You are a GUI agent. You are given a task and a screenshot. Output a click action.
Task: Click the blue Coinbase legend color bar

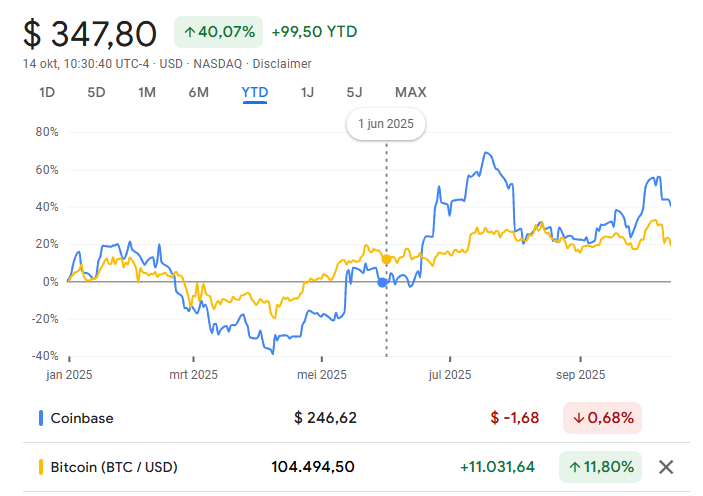41,417
